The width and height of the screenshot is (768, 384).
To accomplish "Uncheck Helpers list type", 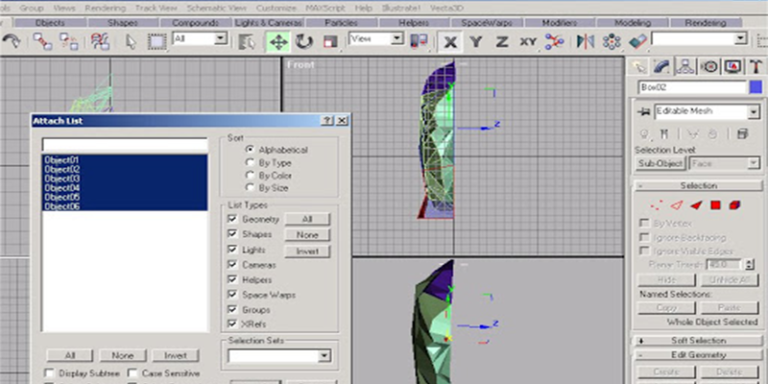I will (x=232, y=280).
